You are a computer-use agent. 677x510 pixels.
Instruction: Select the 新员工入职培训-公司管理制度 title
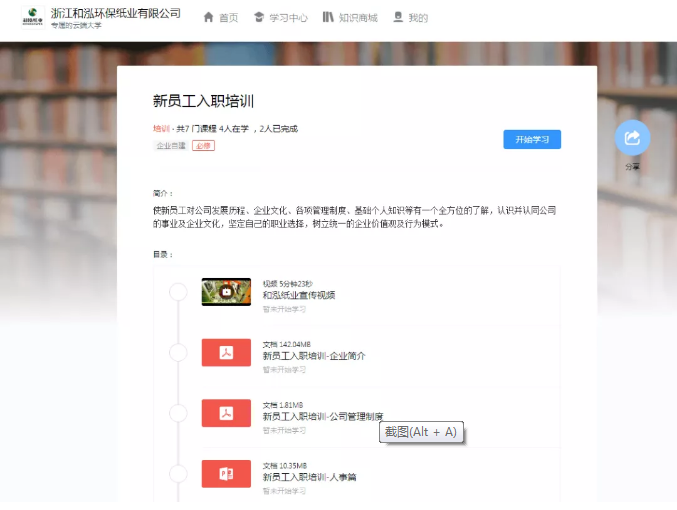click(322, 416)
